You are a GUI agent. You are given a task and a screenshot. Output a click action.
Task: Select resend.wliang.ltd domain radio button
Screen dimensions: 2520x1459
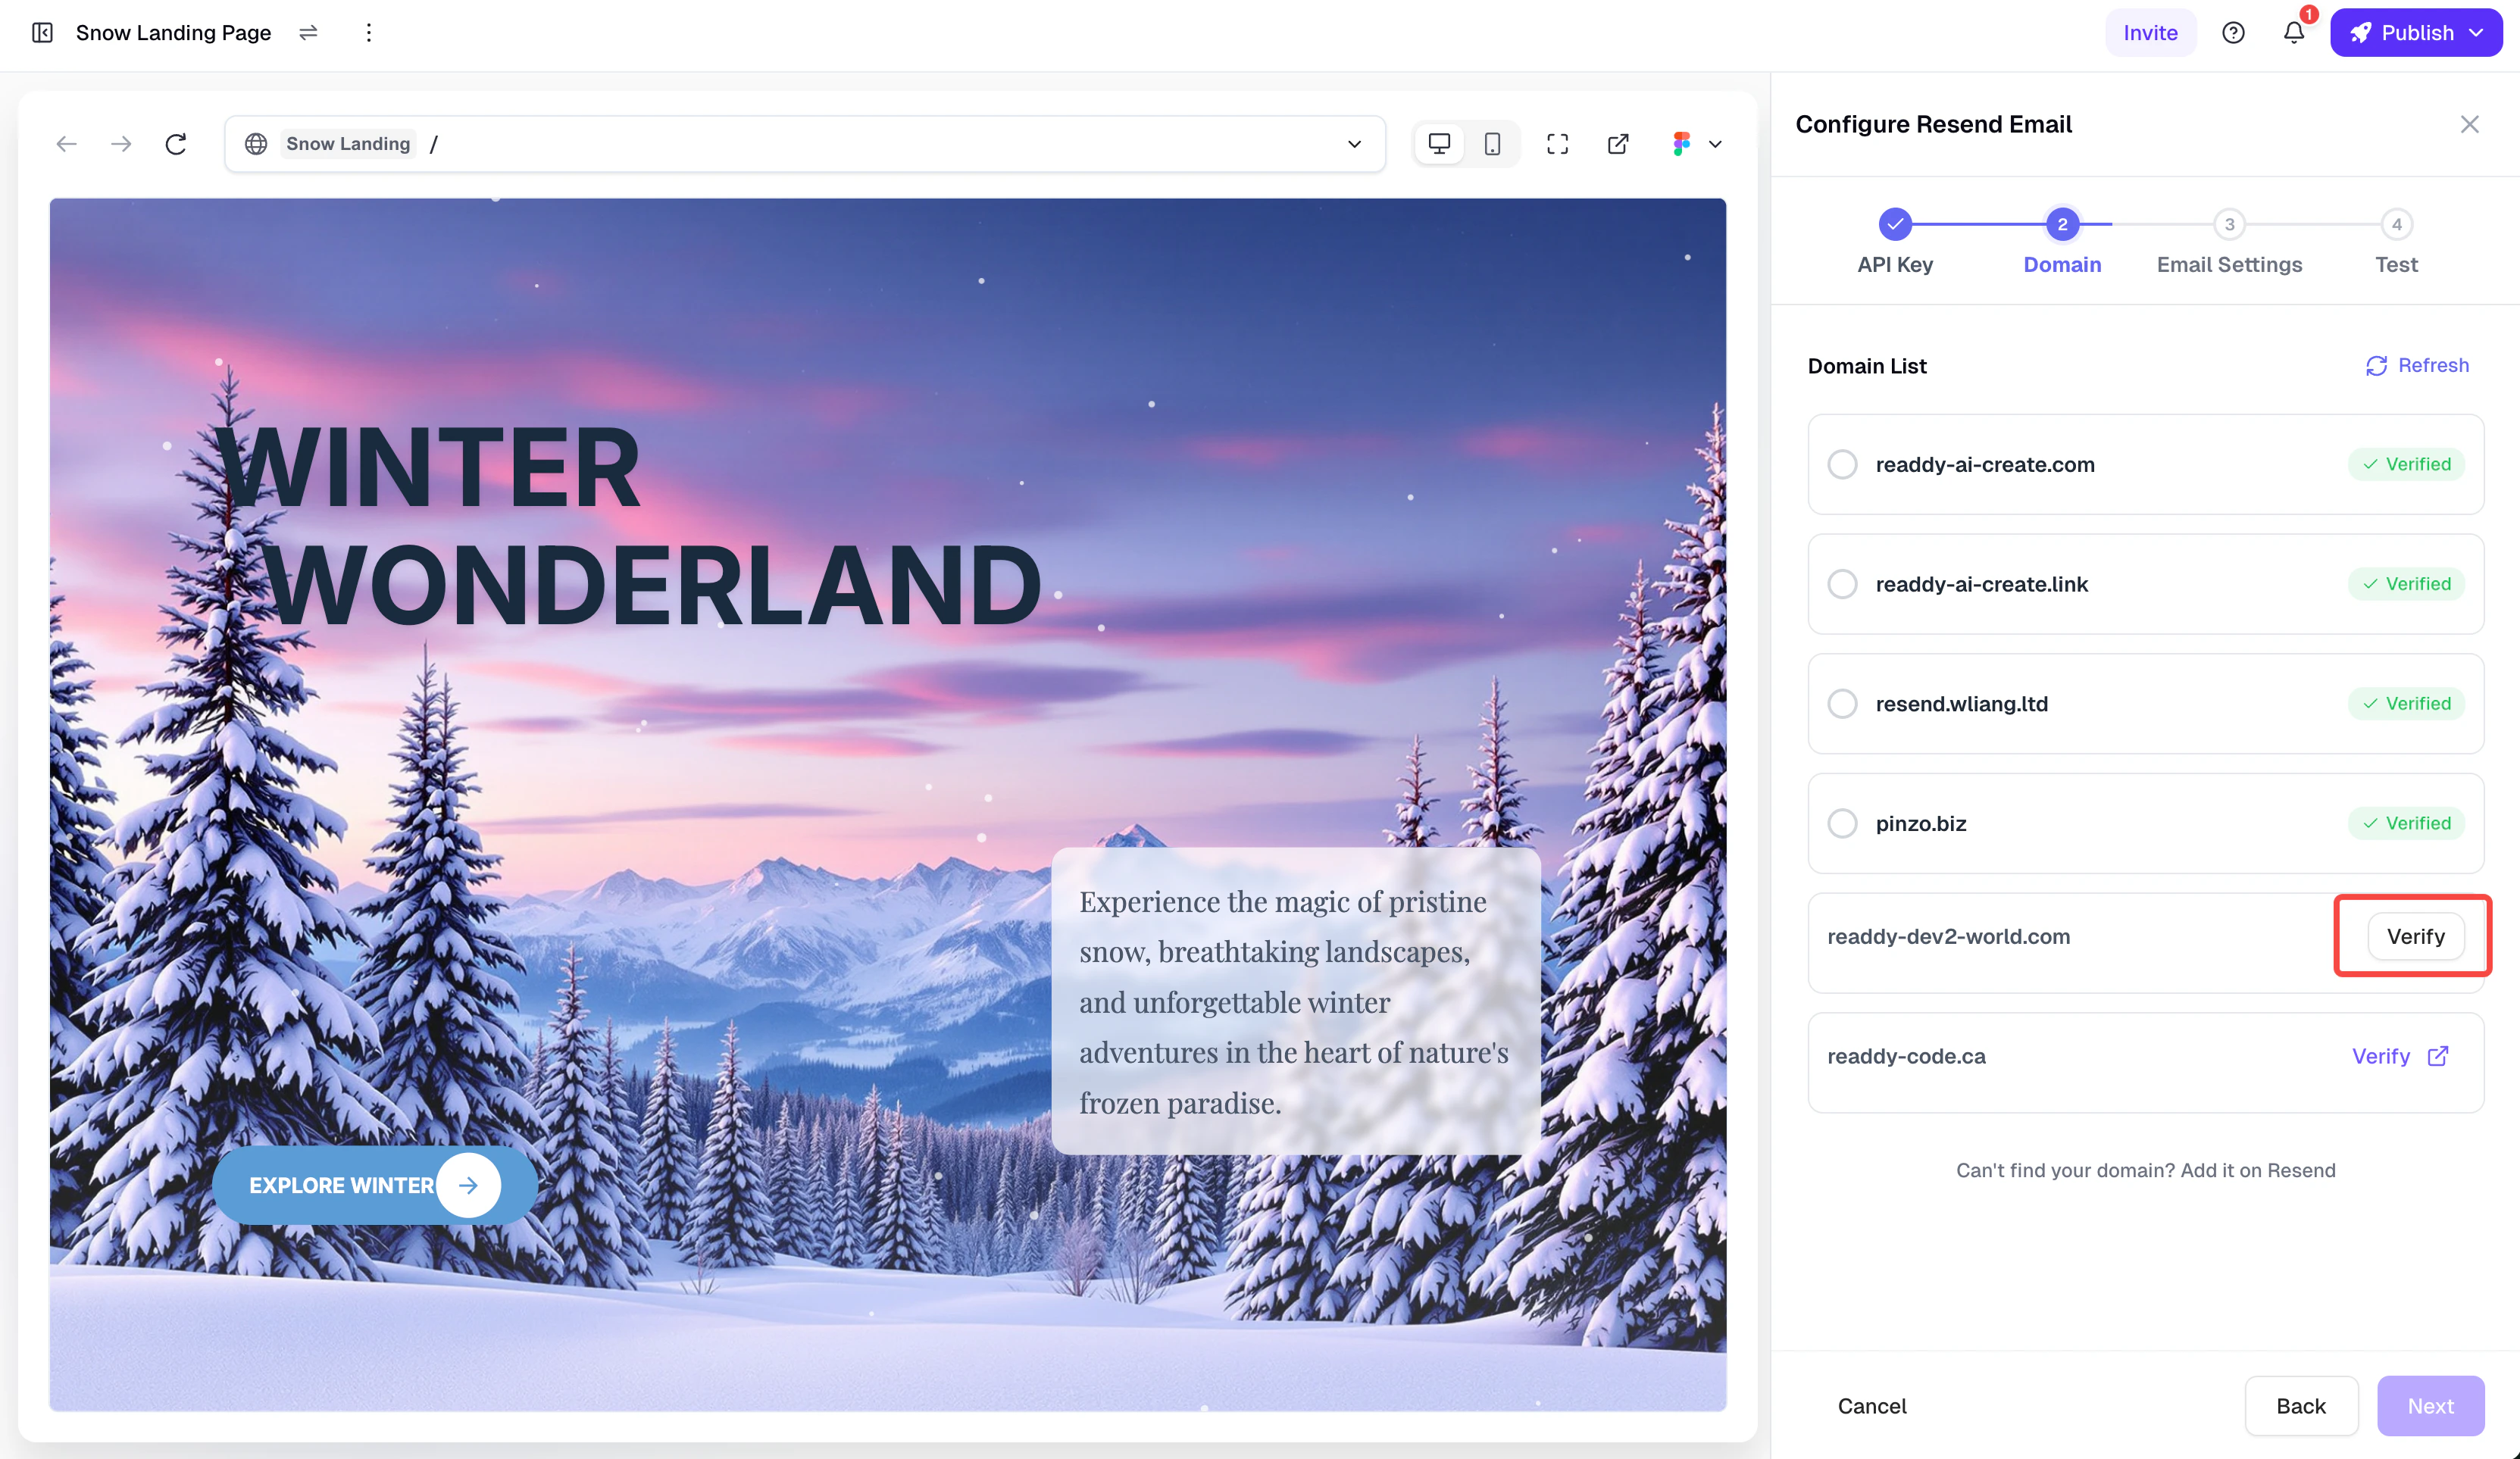(1842, 704)
